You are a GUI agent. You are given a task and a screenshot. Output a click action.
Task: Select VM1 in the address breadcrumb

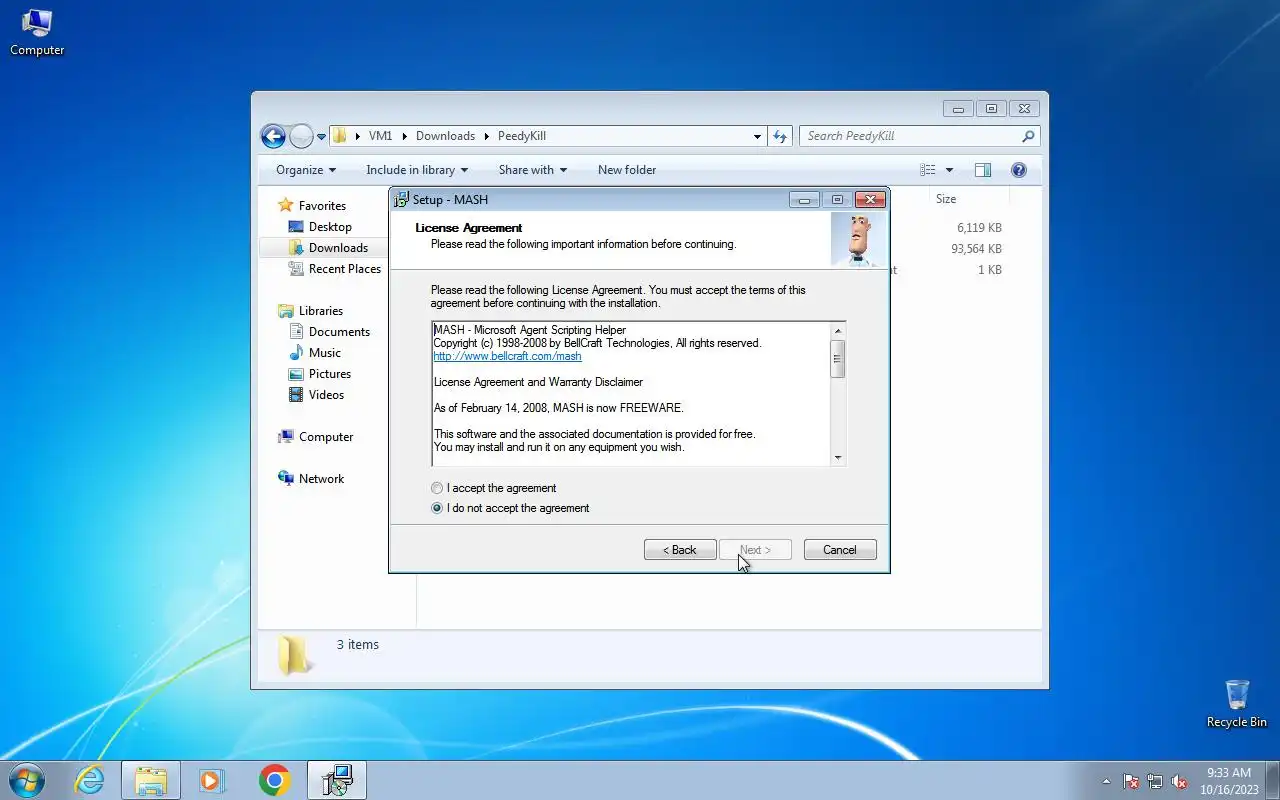pyautogui.click(x=380, y=136)
